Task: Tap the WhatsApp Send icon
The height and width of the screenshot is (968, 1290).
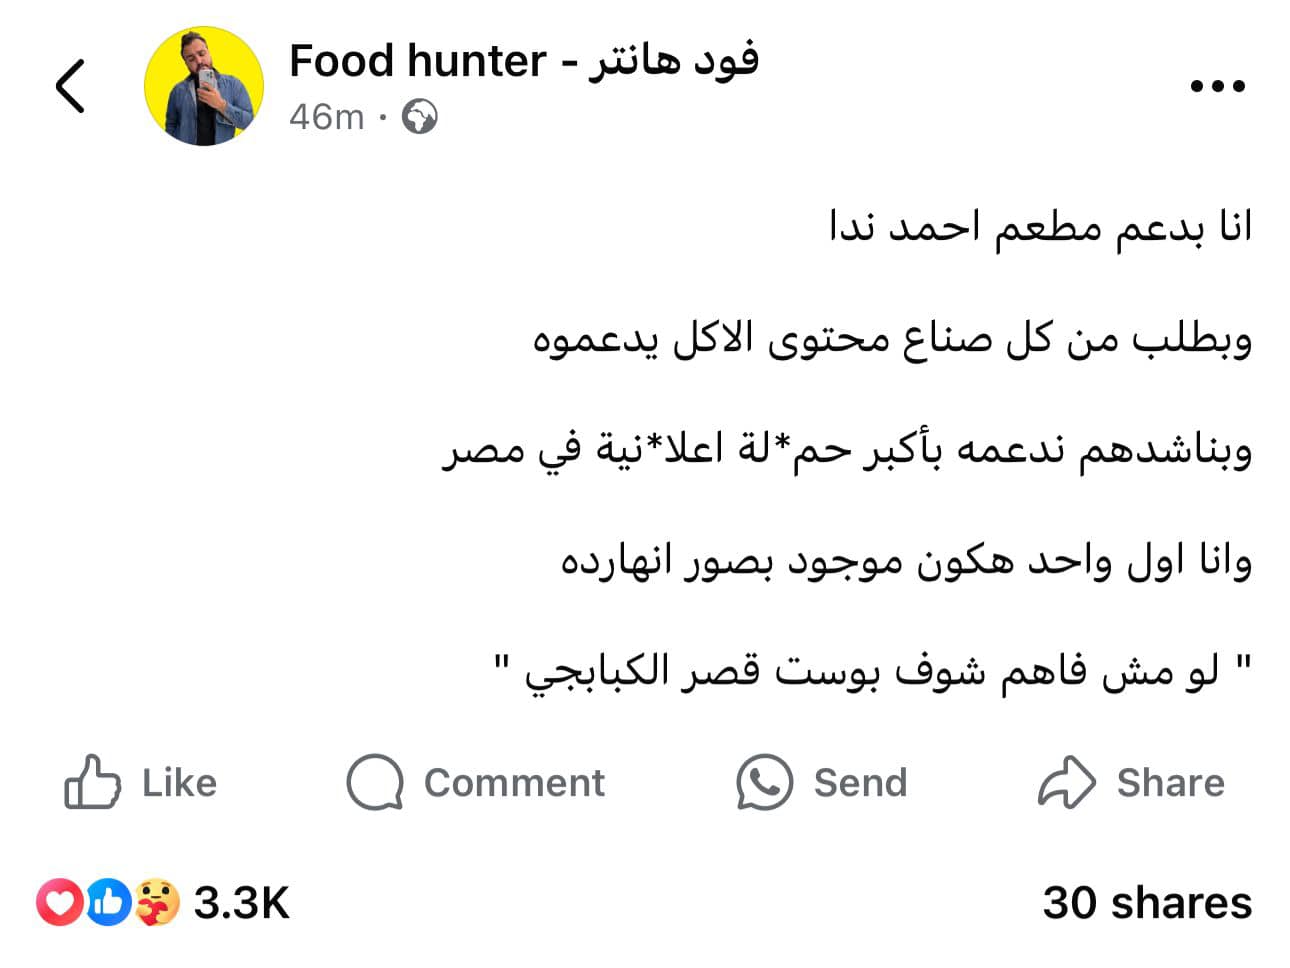Action: click(764, 782)
